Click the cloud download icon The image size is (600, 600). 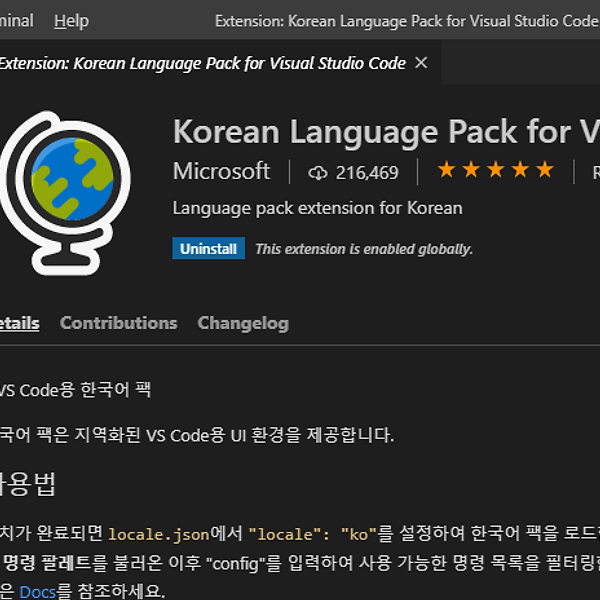[318, 173]
